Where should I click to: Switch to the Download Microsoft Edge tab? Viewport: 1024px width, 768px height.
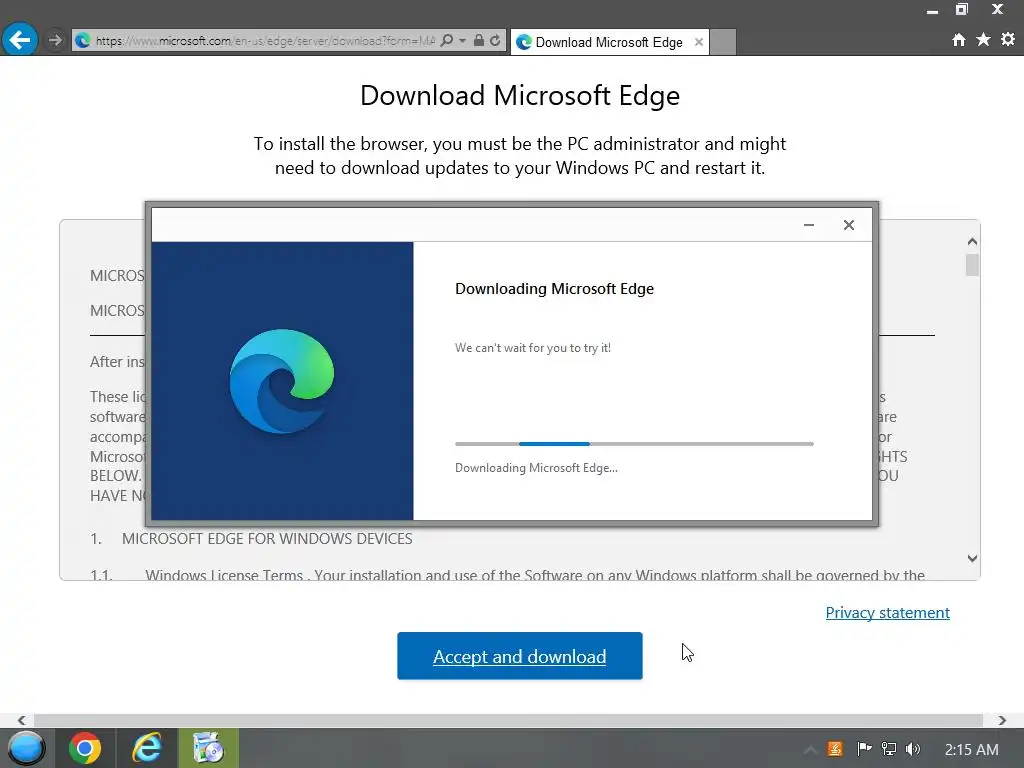pyautogui.click(x=609, y=42)
